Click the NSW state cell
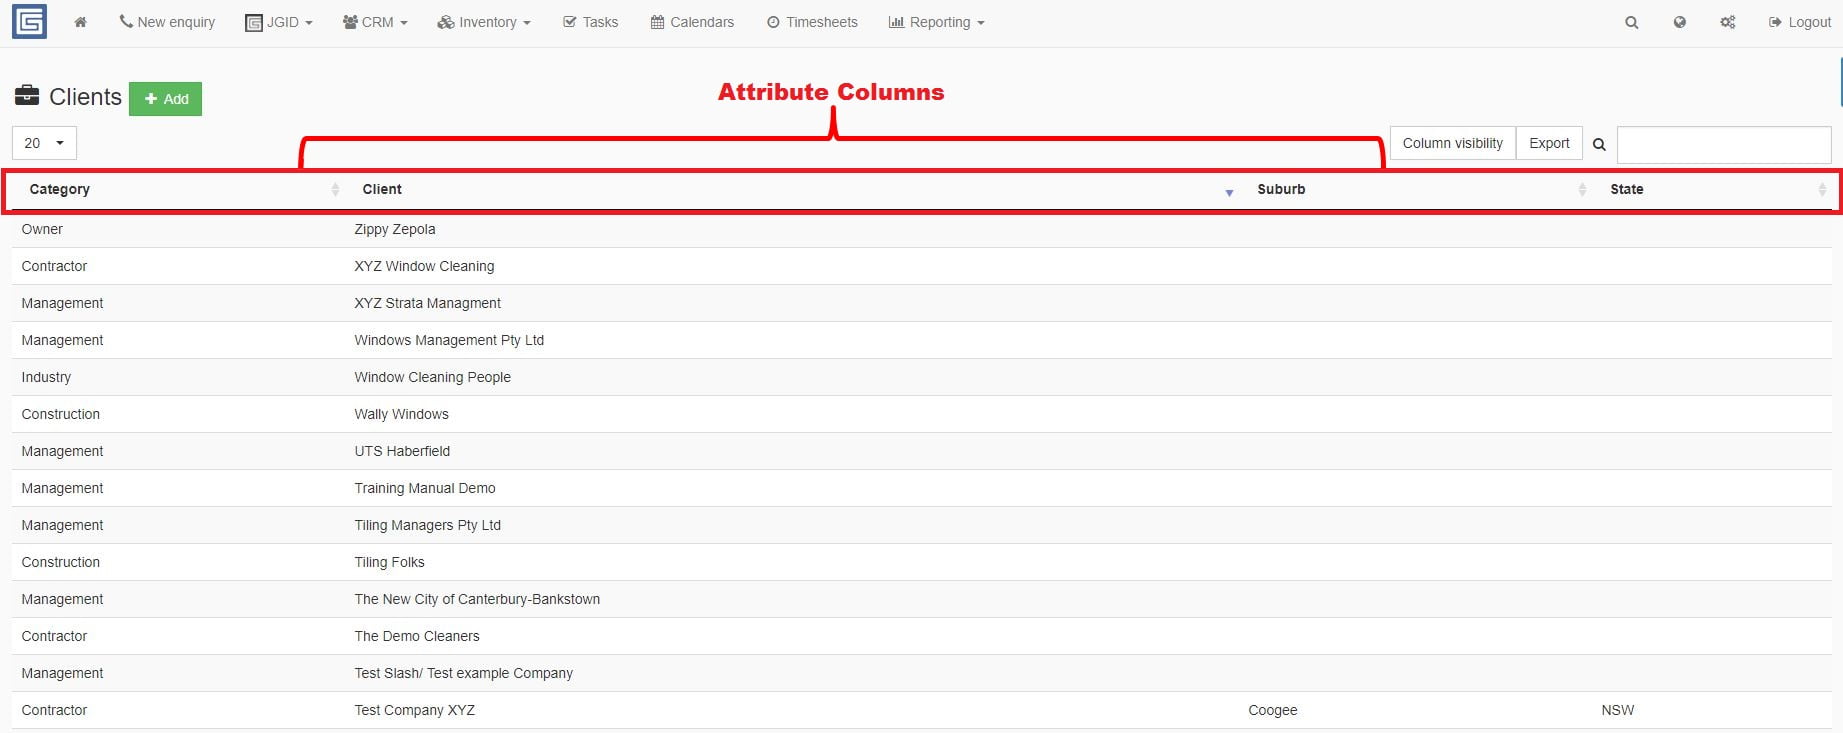 1617,710
